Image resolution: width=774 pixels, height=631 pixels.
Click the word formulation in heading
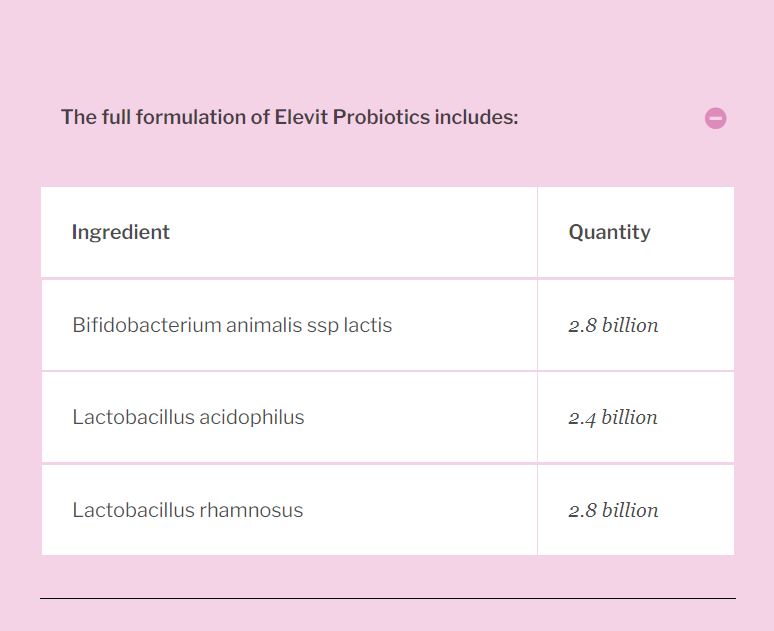(x=201, y=118)
